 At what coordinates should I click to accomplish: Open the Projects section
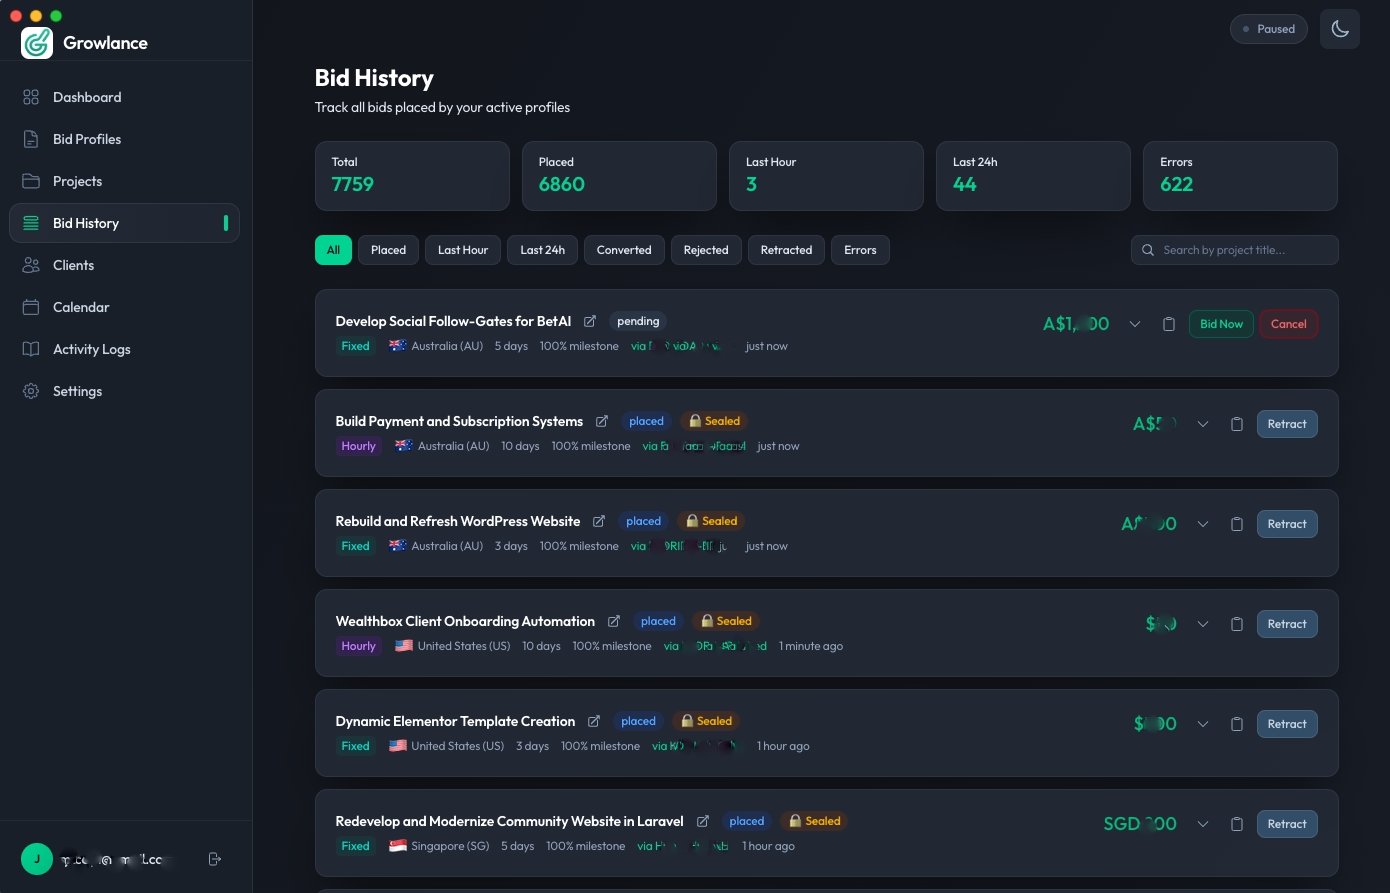click(x=125, y=181)
